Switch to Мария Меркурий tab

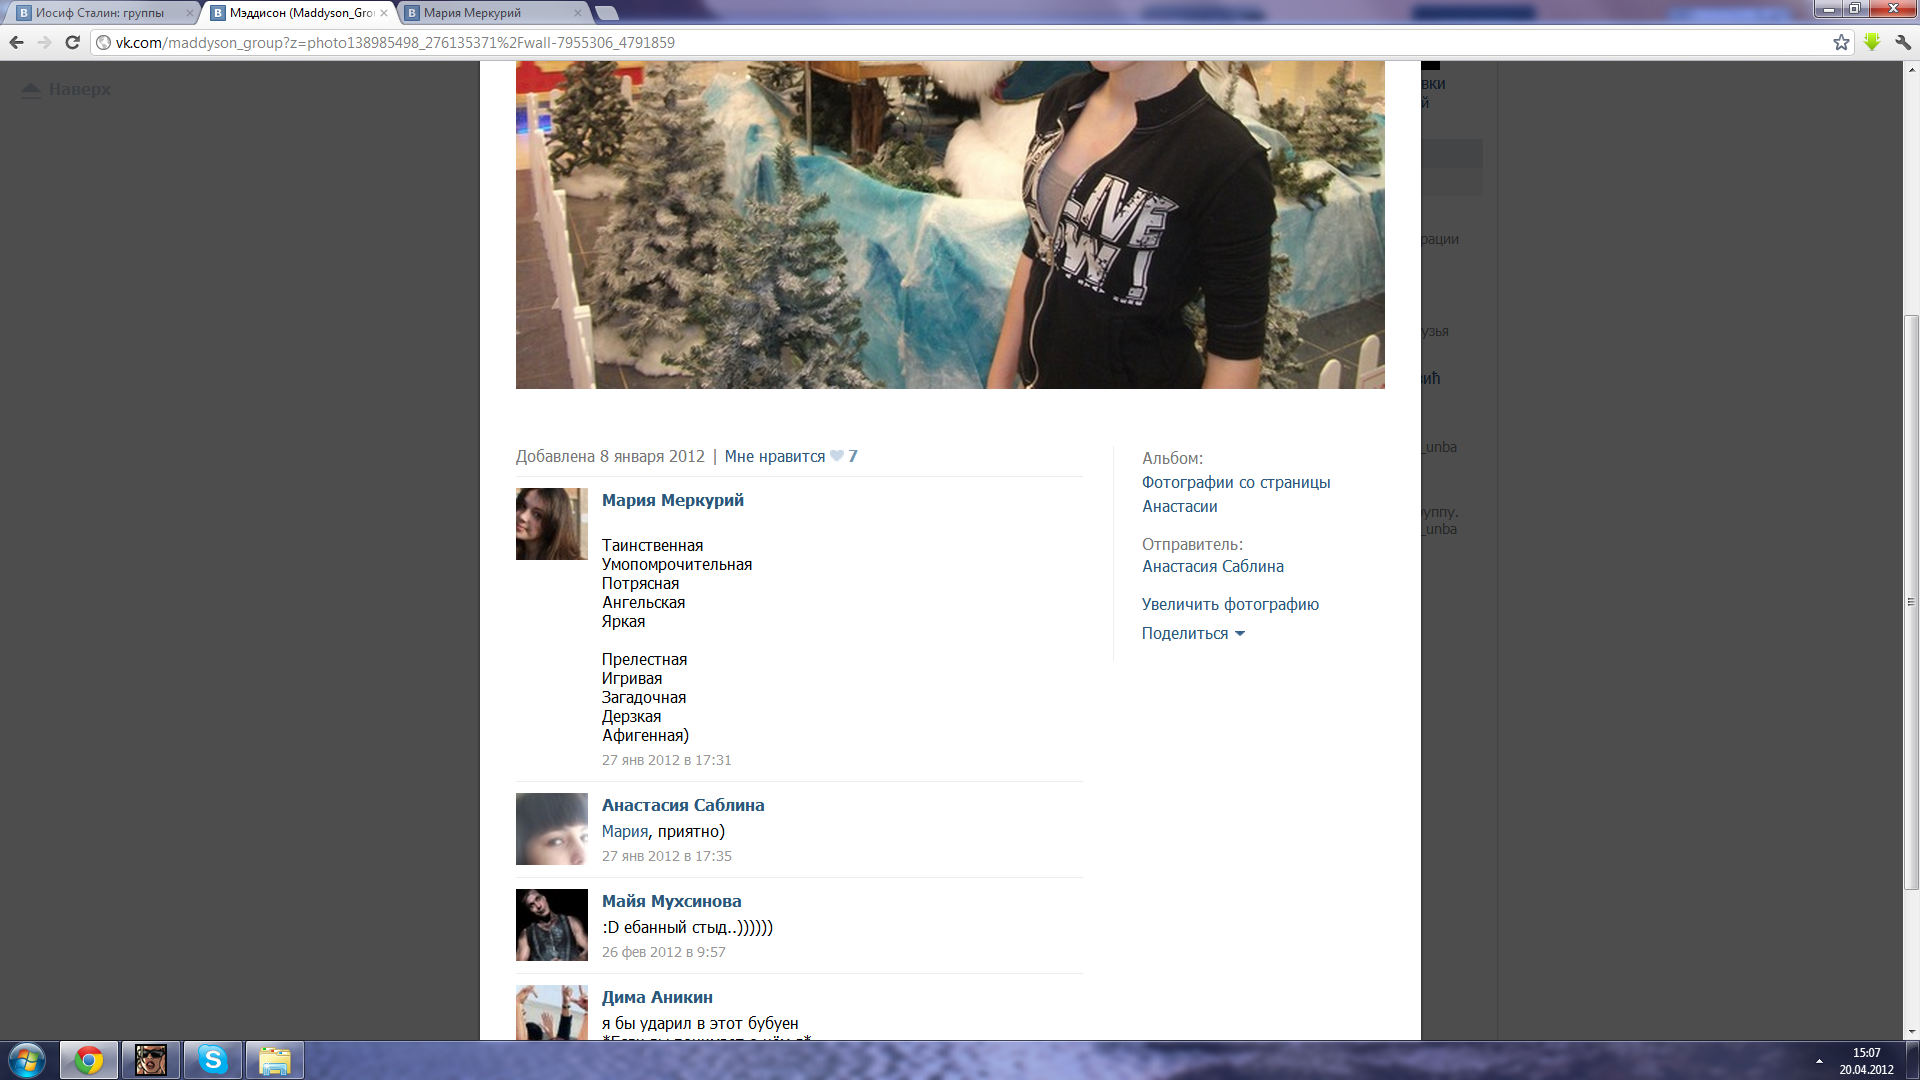(x=472, y=13)
